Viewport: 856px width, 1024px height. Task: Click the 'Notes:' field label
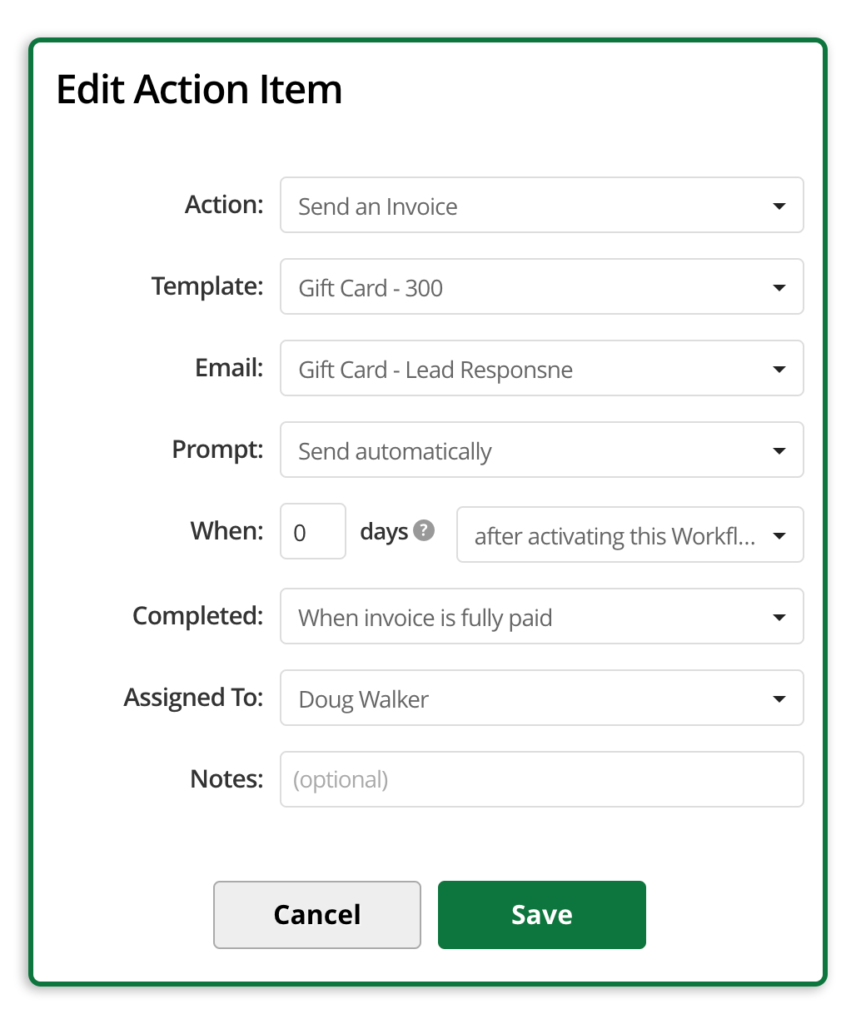tap(226, 778)
